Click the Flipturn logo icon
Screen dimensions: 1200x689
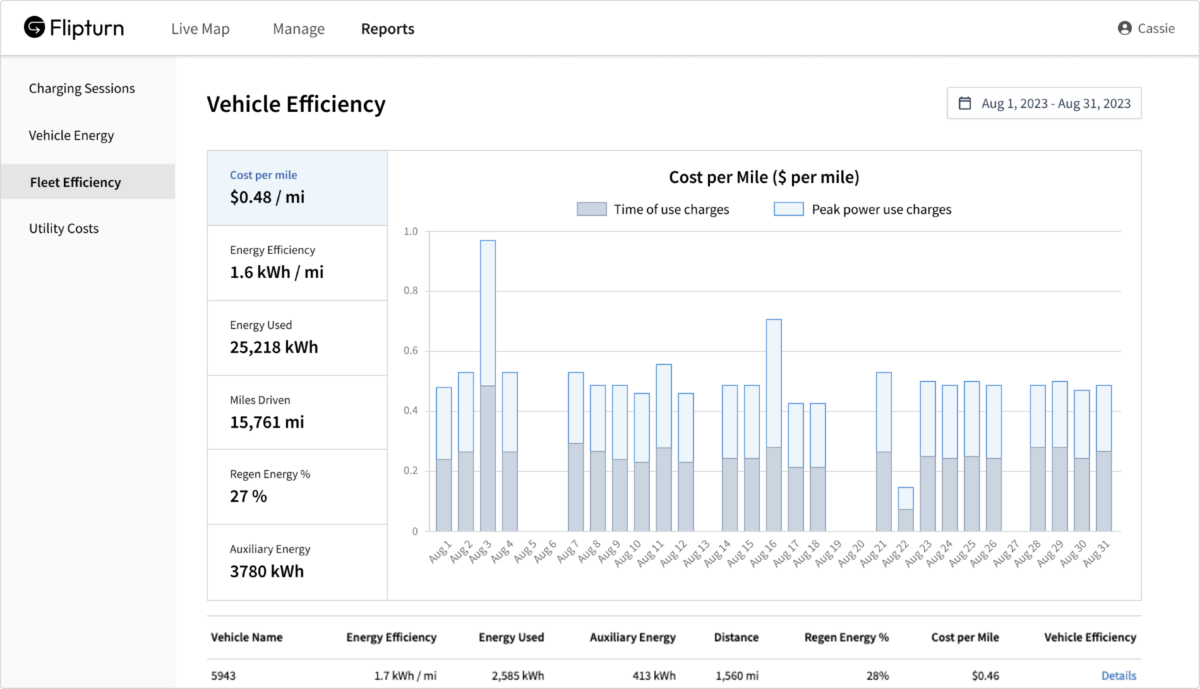35,28
